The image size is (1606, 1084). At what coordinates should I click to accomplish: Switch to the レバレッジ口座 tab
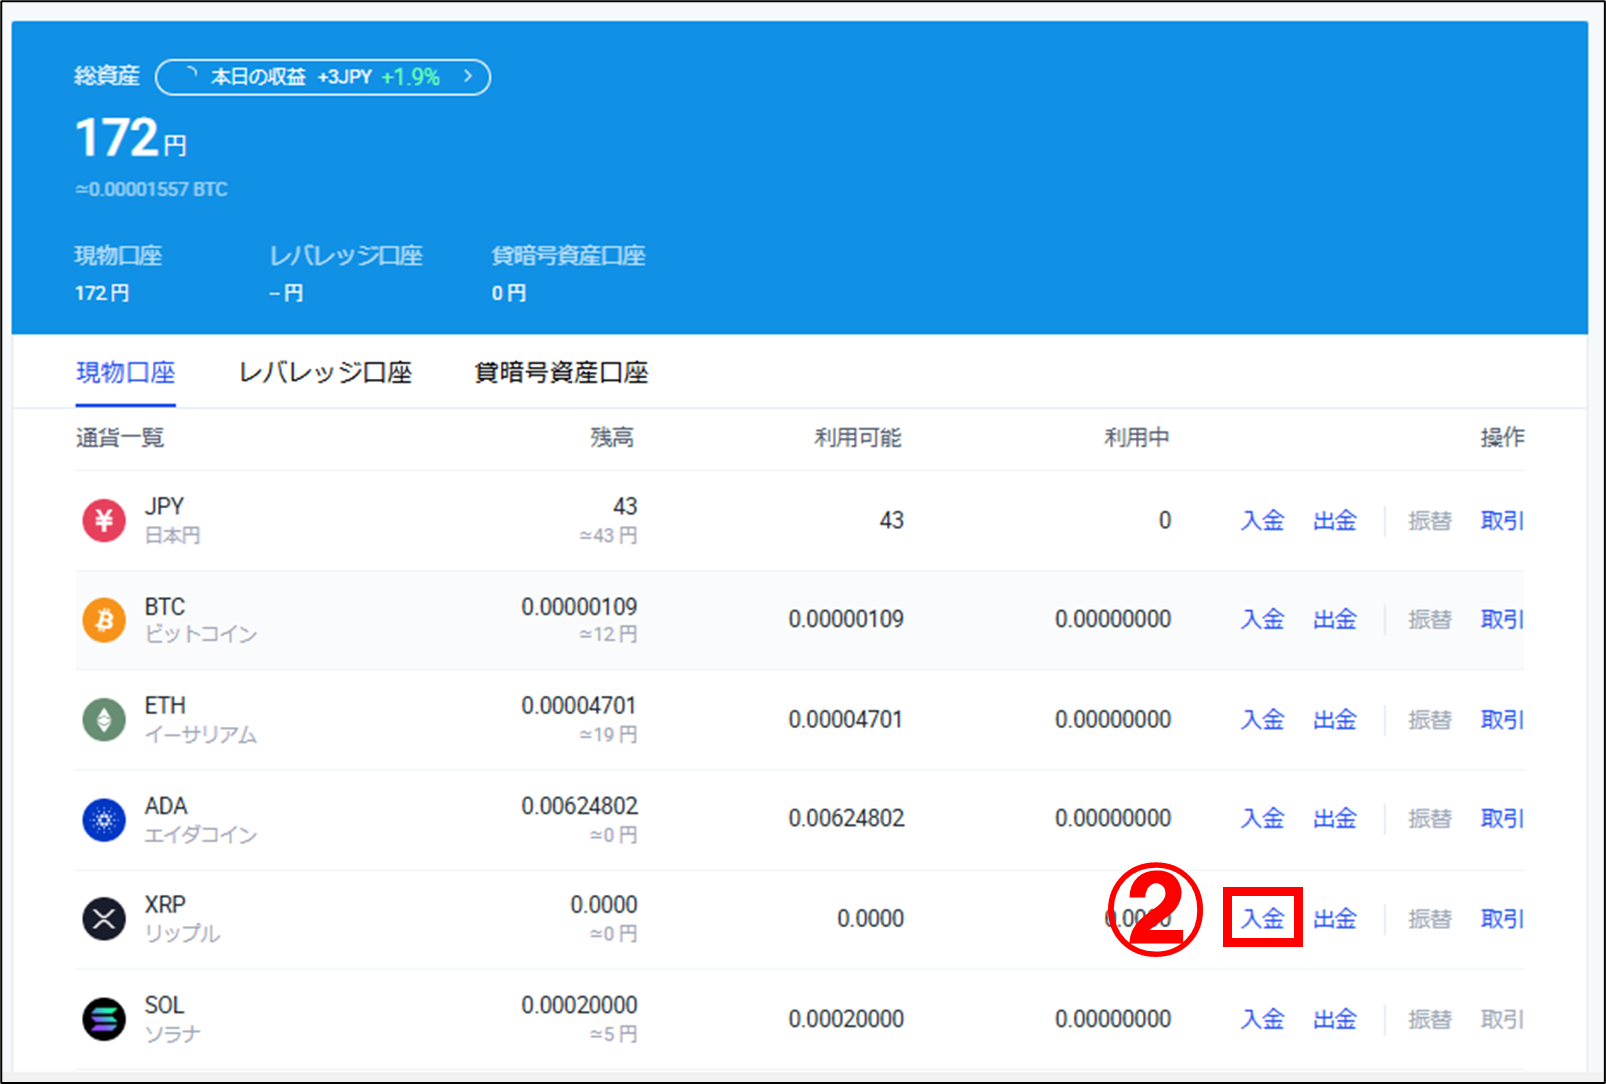(325, 373)
